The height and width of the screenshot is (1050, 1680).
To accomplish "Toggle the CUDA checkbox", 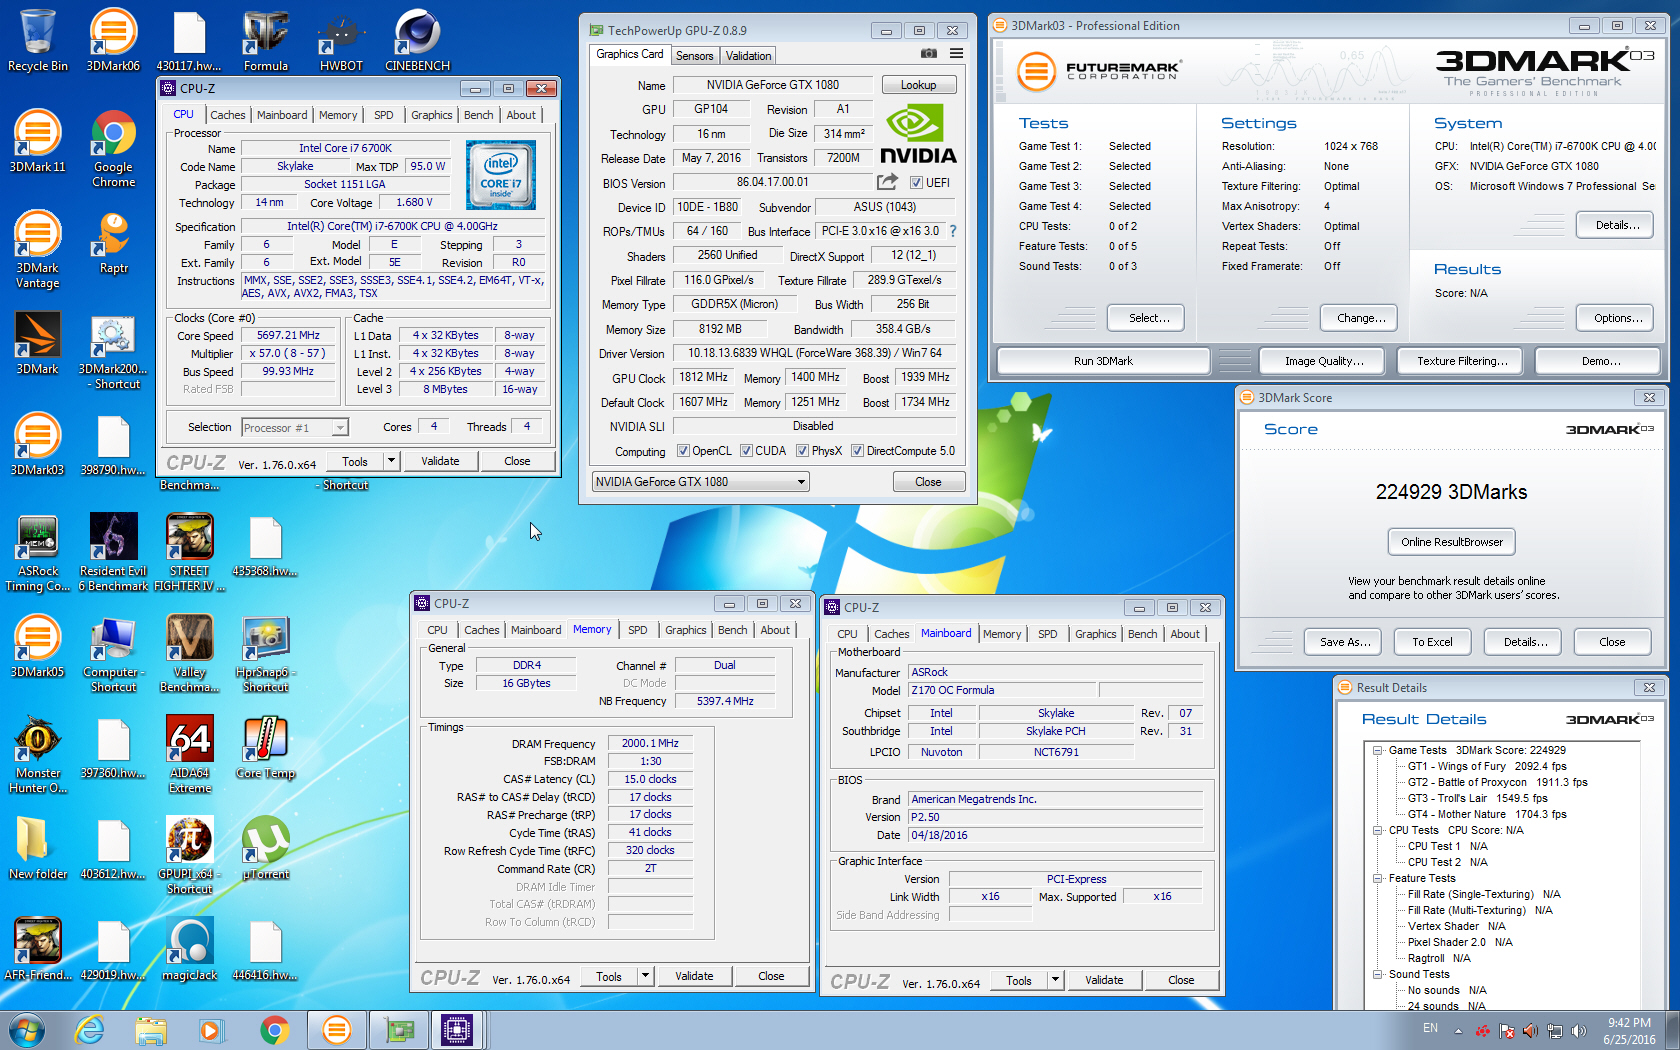I will tap(746, 451).
